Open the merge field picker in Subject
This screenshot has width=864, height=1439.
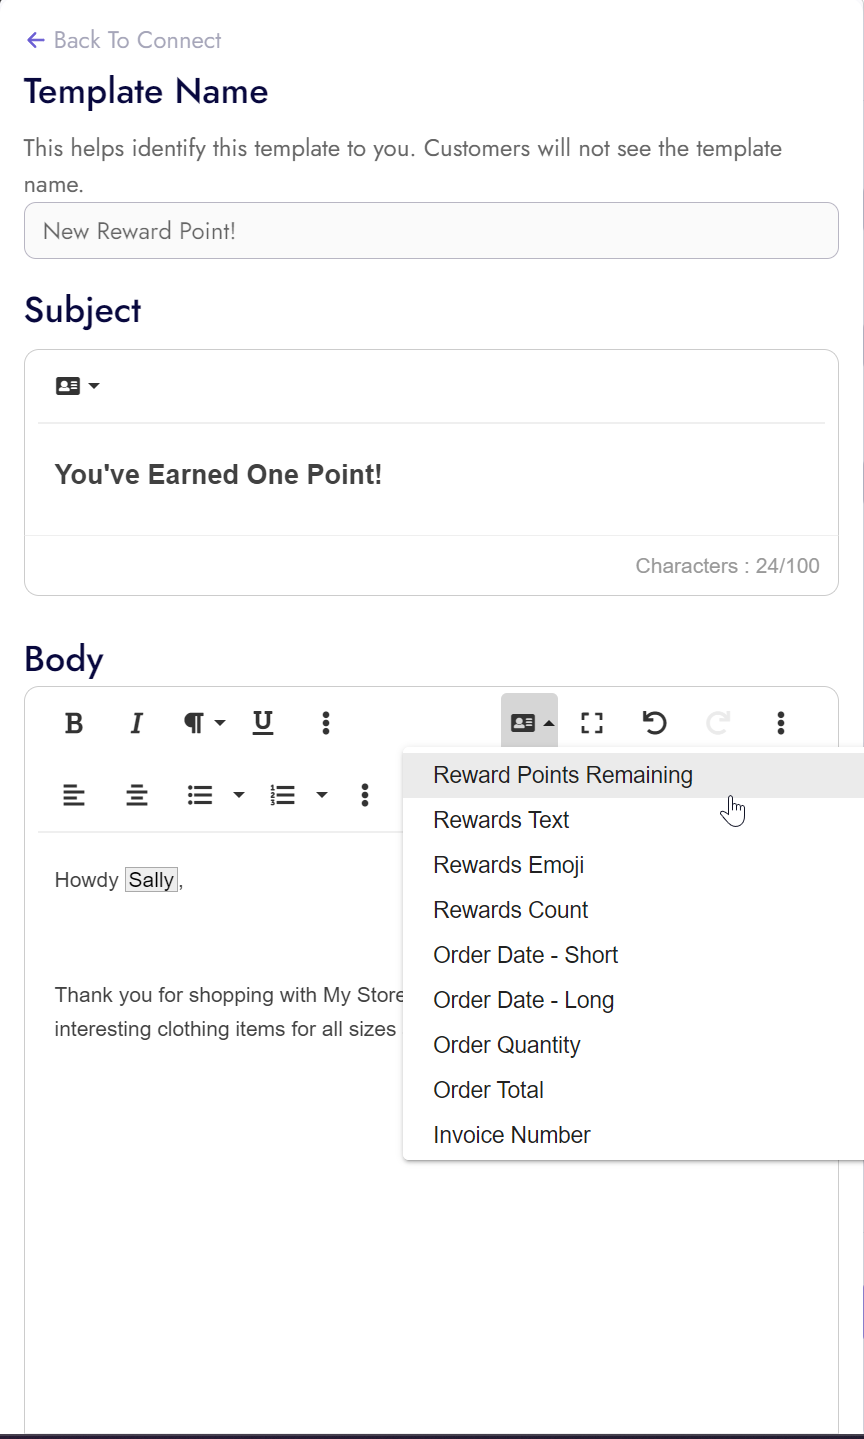pyautogui.click(x=76, y=385)
